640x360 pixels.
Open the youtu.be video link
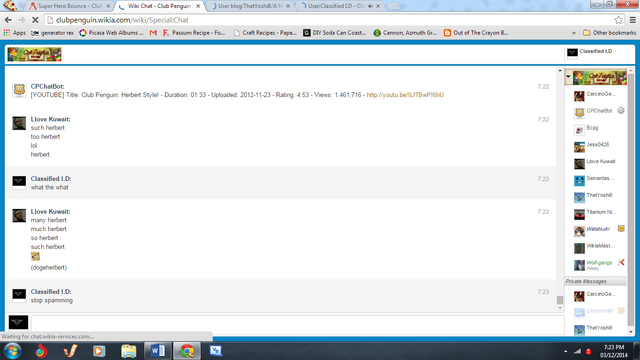pyautogui.click(x=405, y=95)
